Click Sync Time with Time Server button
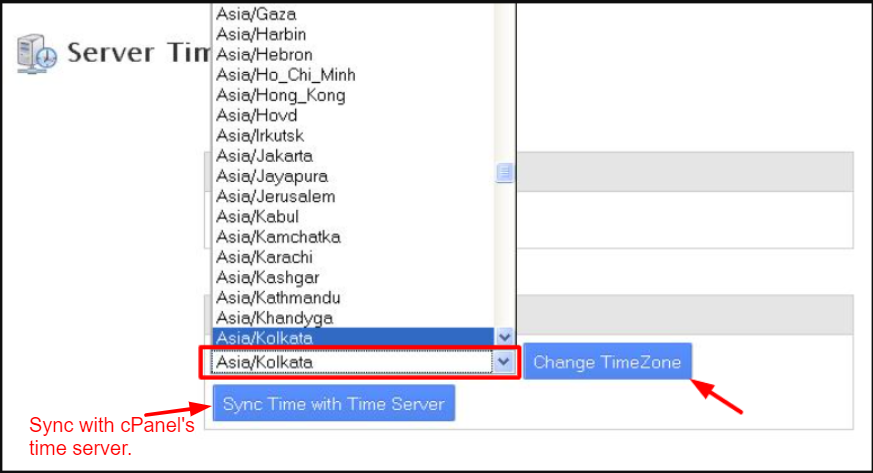 tap(333, 403)
